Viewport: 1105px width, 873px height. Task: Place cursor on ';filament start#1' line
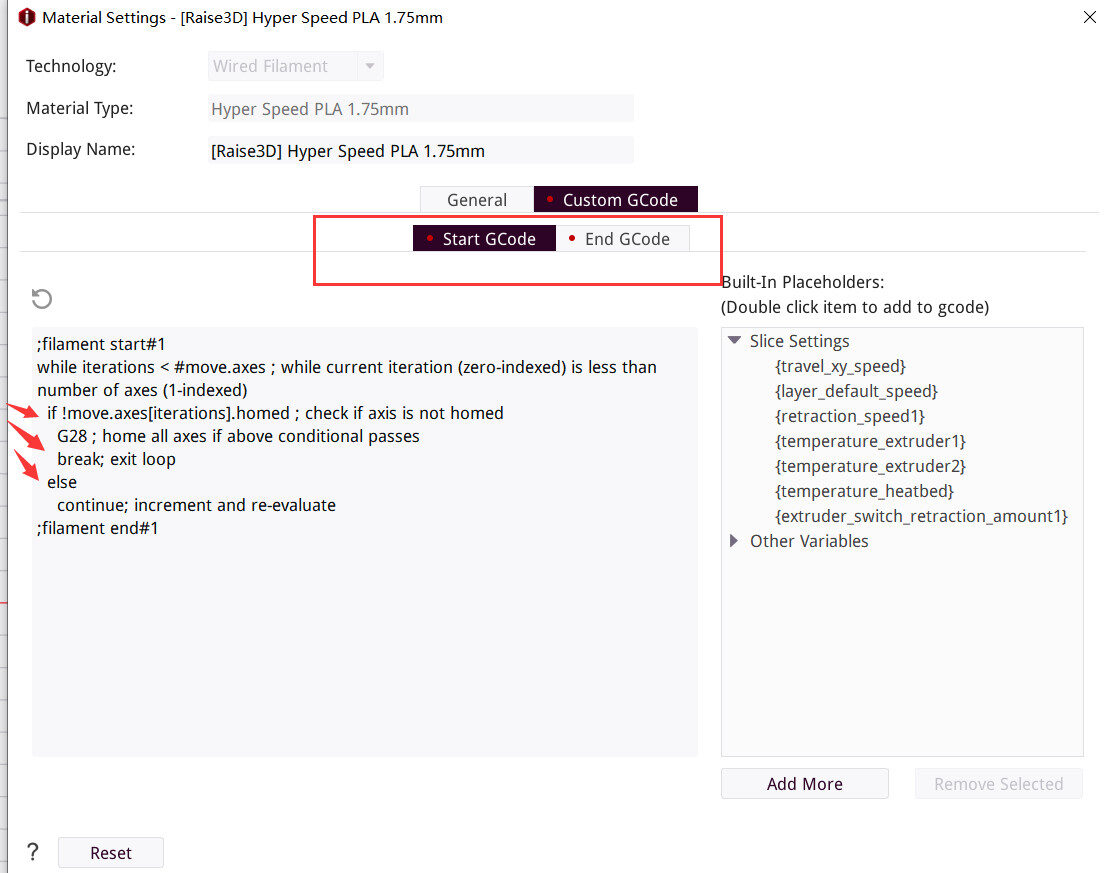click(101, 344)
